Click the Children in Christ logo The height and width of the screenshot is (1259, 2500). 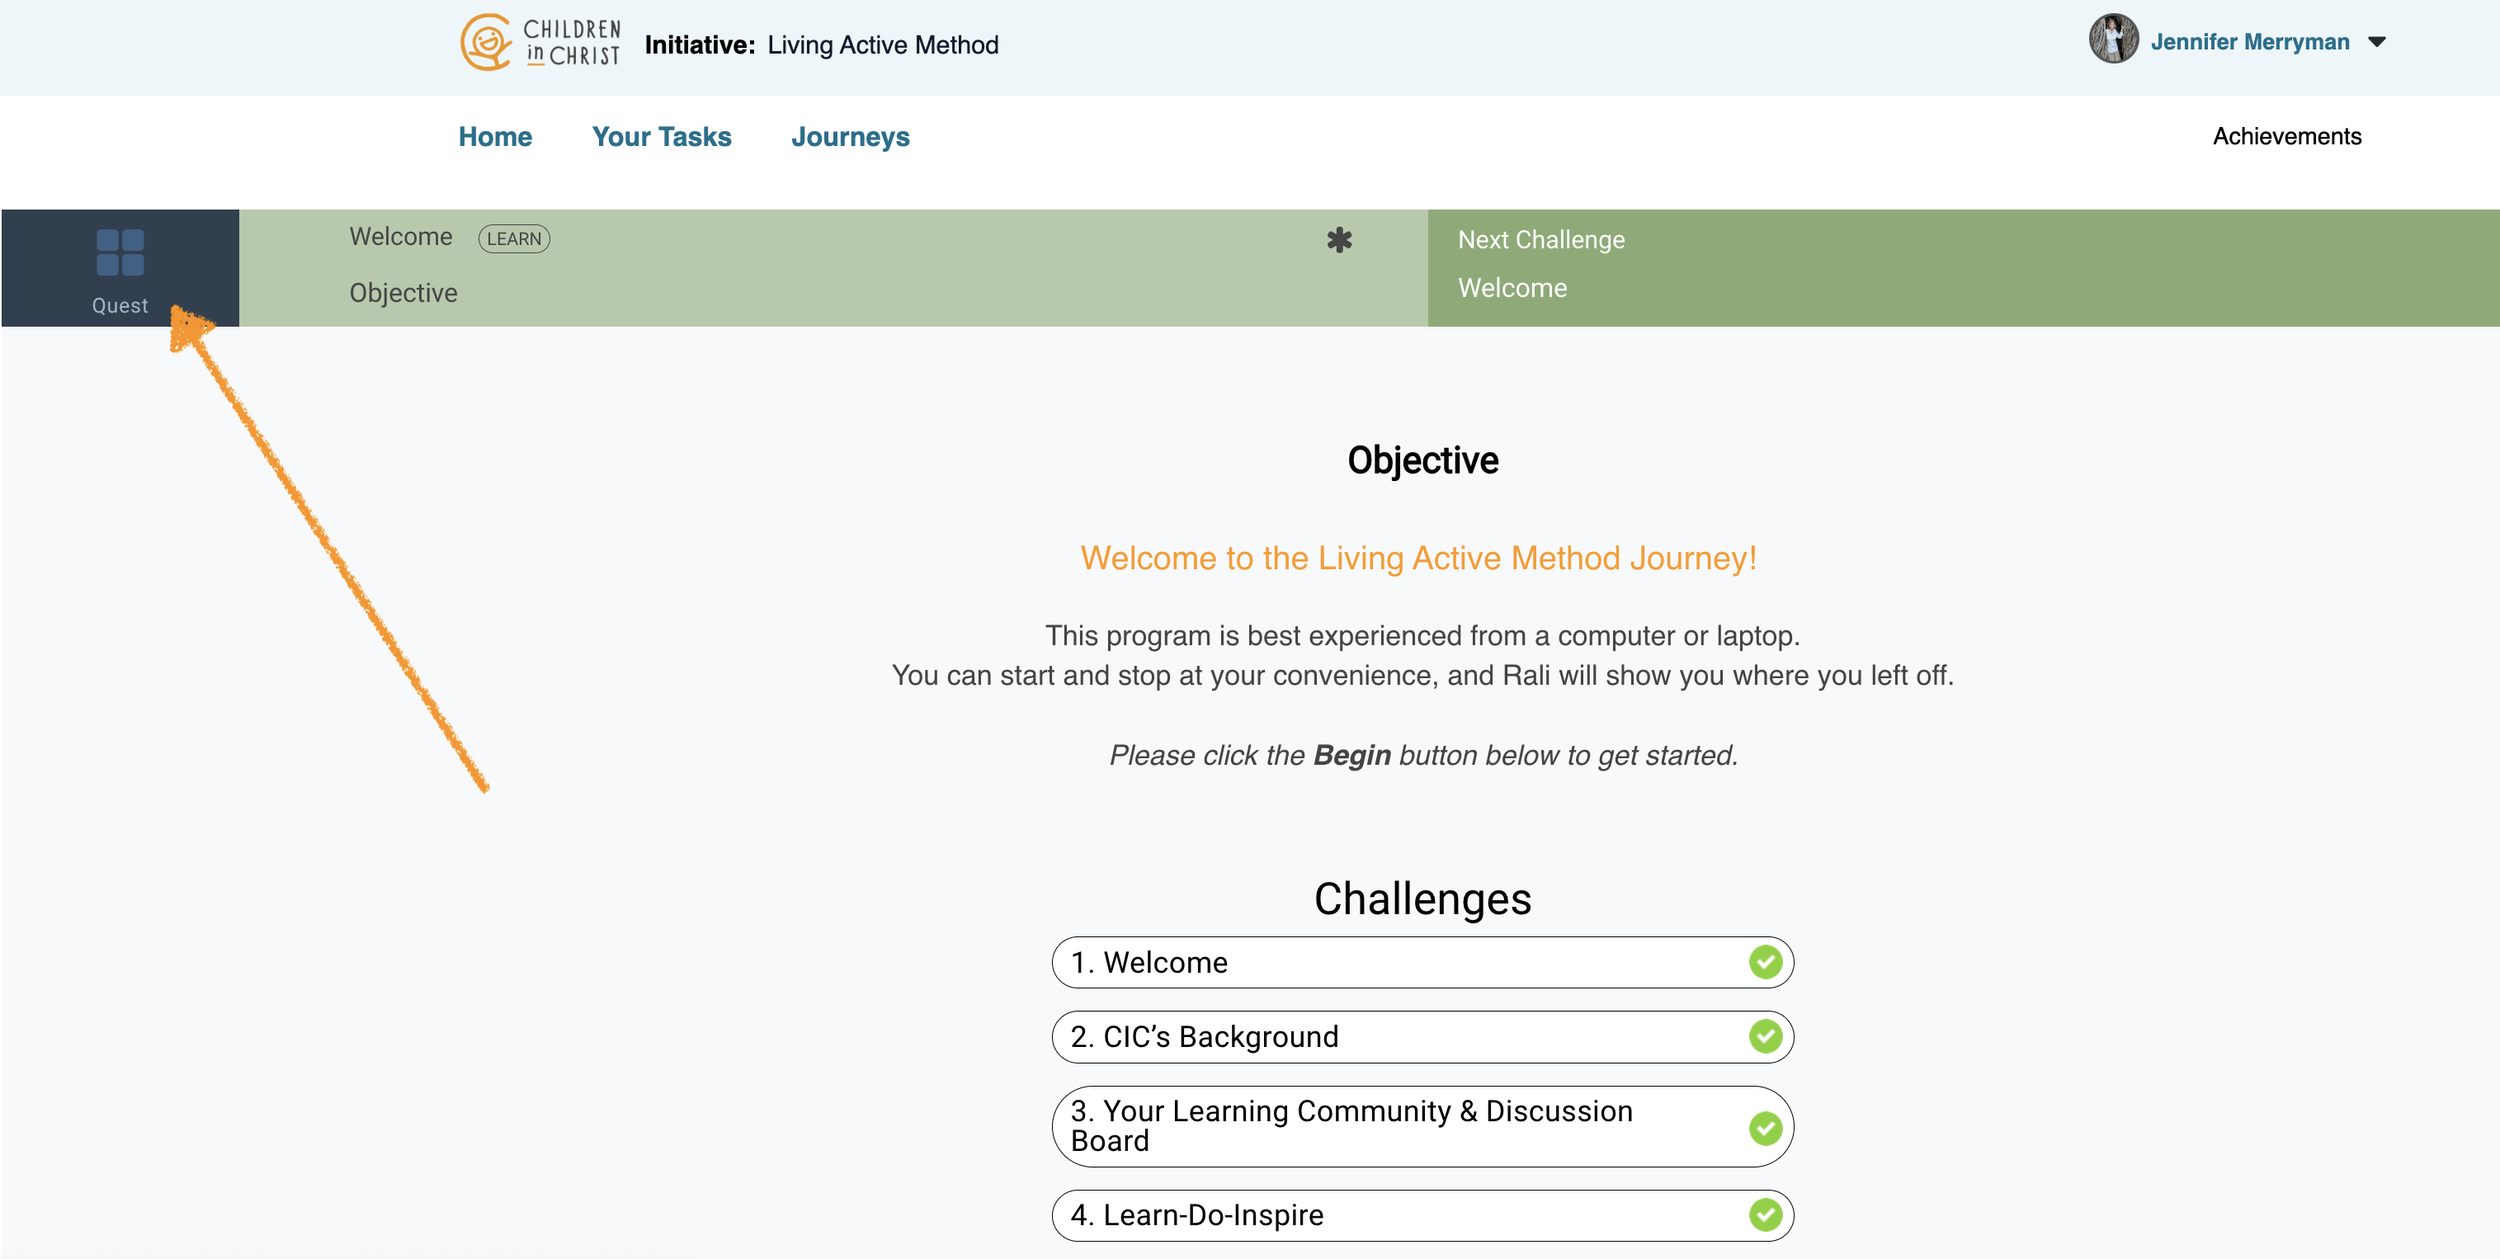click(x=541, y=43)
